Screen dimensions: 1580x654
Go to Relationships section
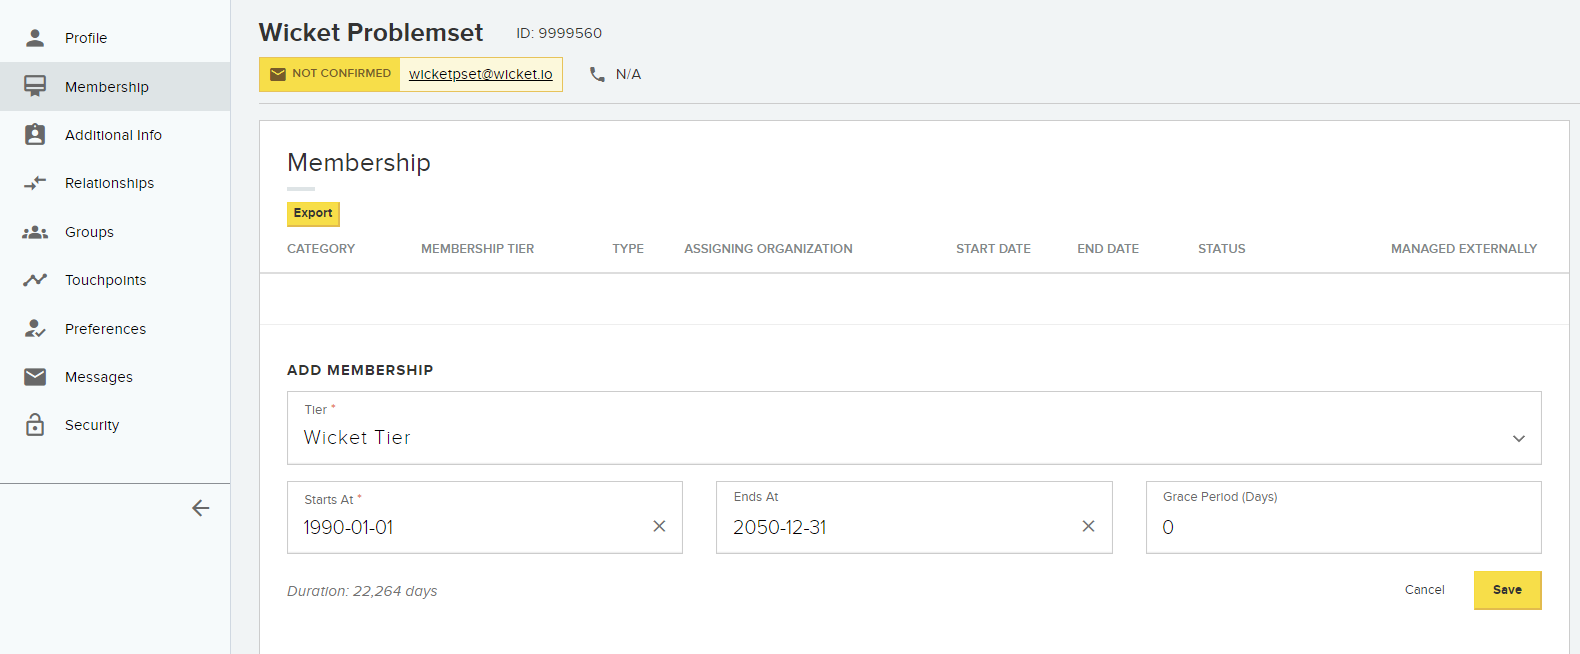(115, 183)
